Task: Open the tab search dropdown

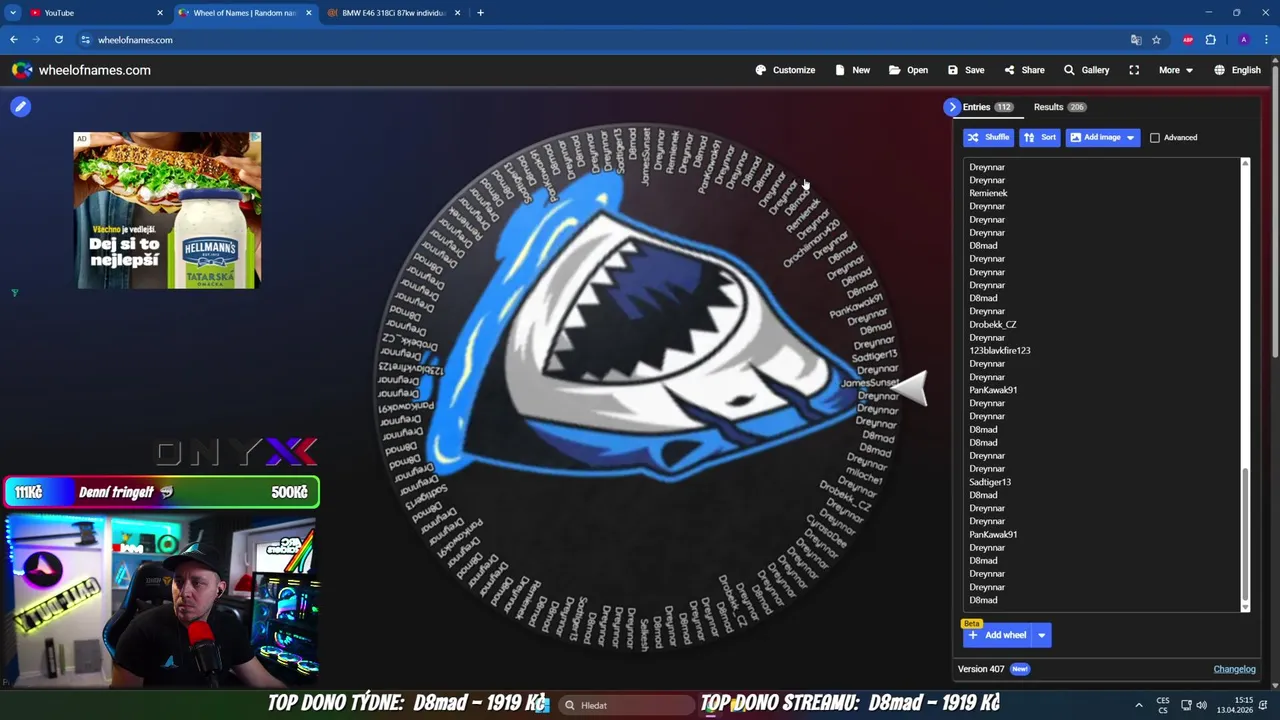Action: tap(12, 13)
